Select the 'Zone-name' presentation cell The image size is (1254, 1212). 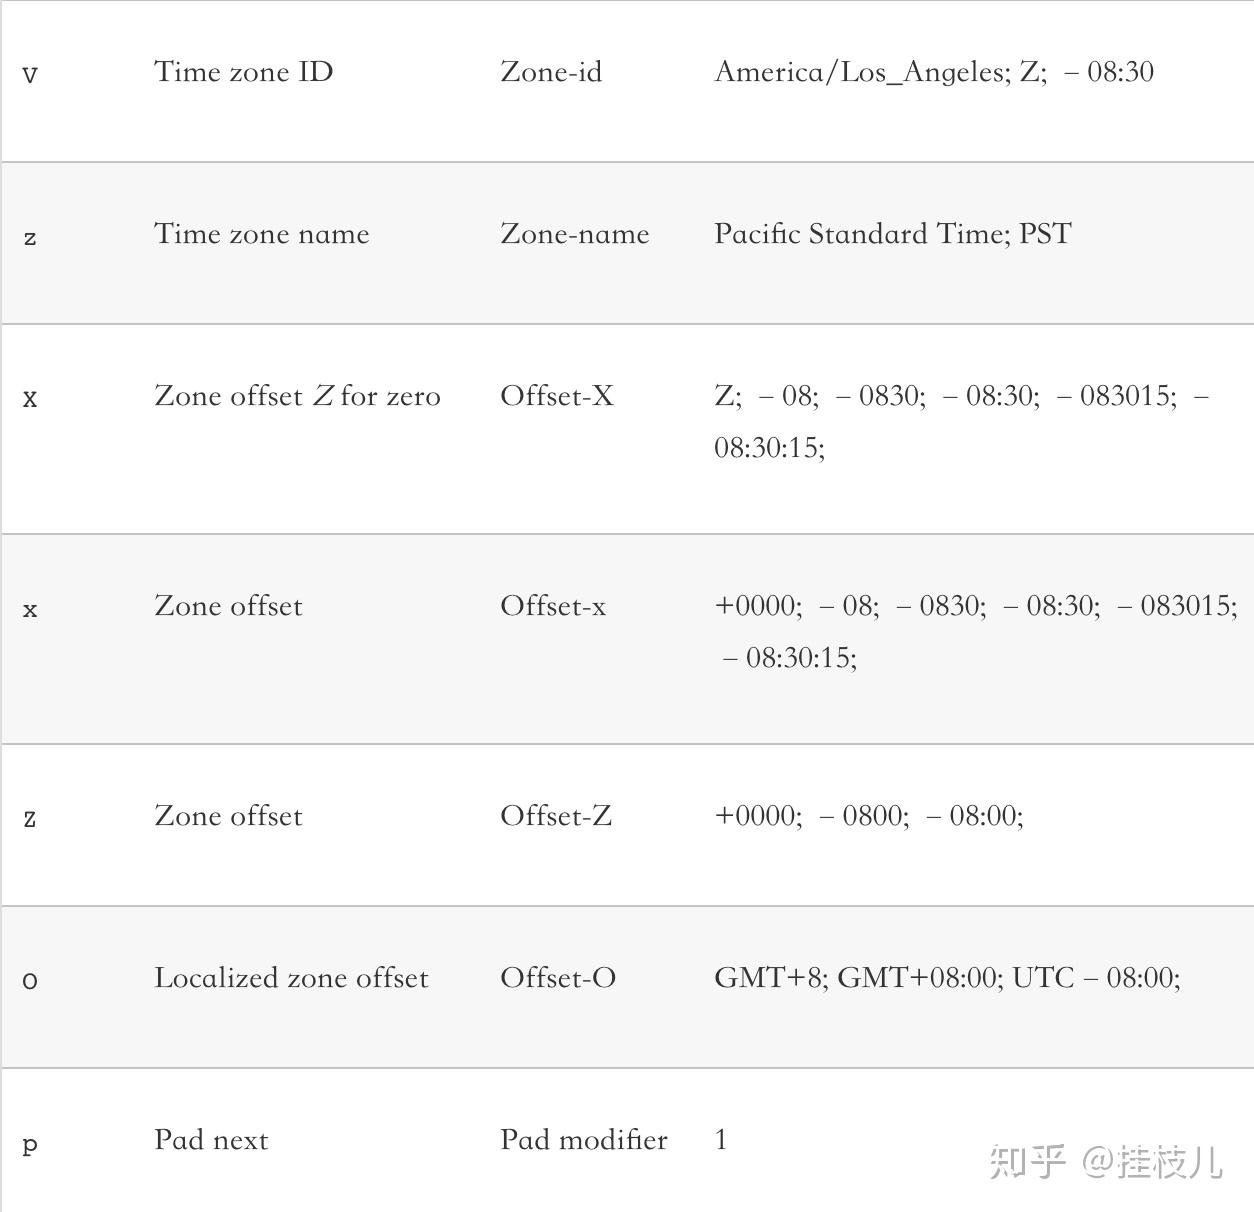pos(575,234)
